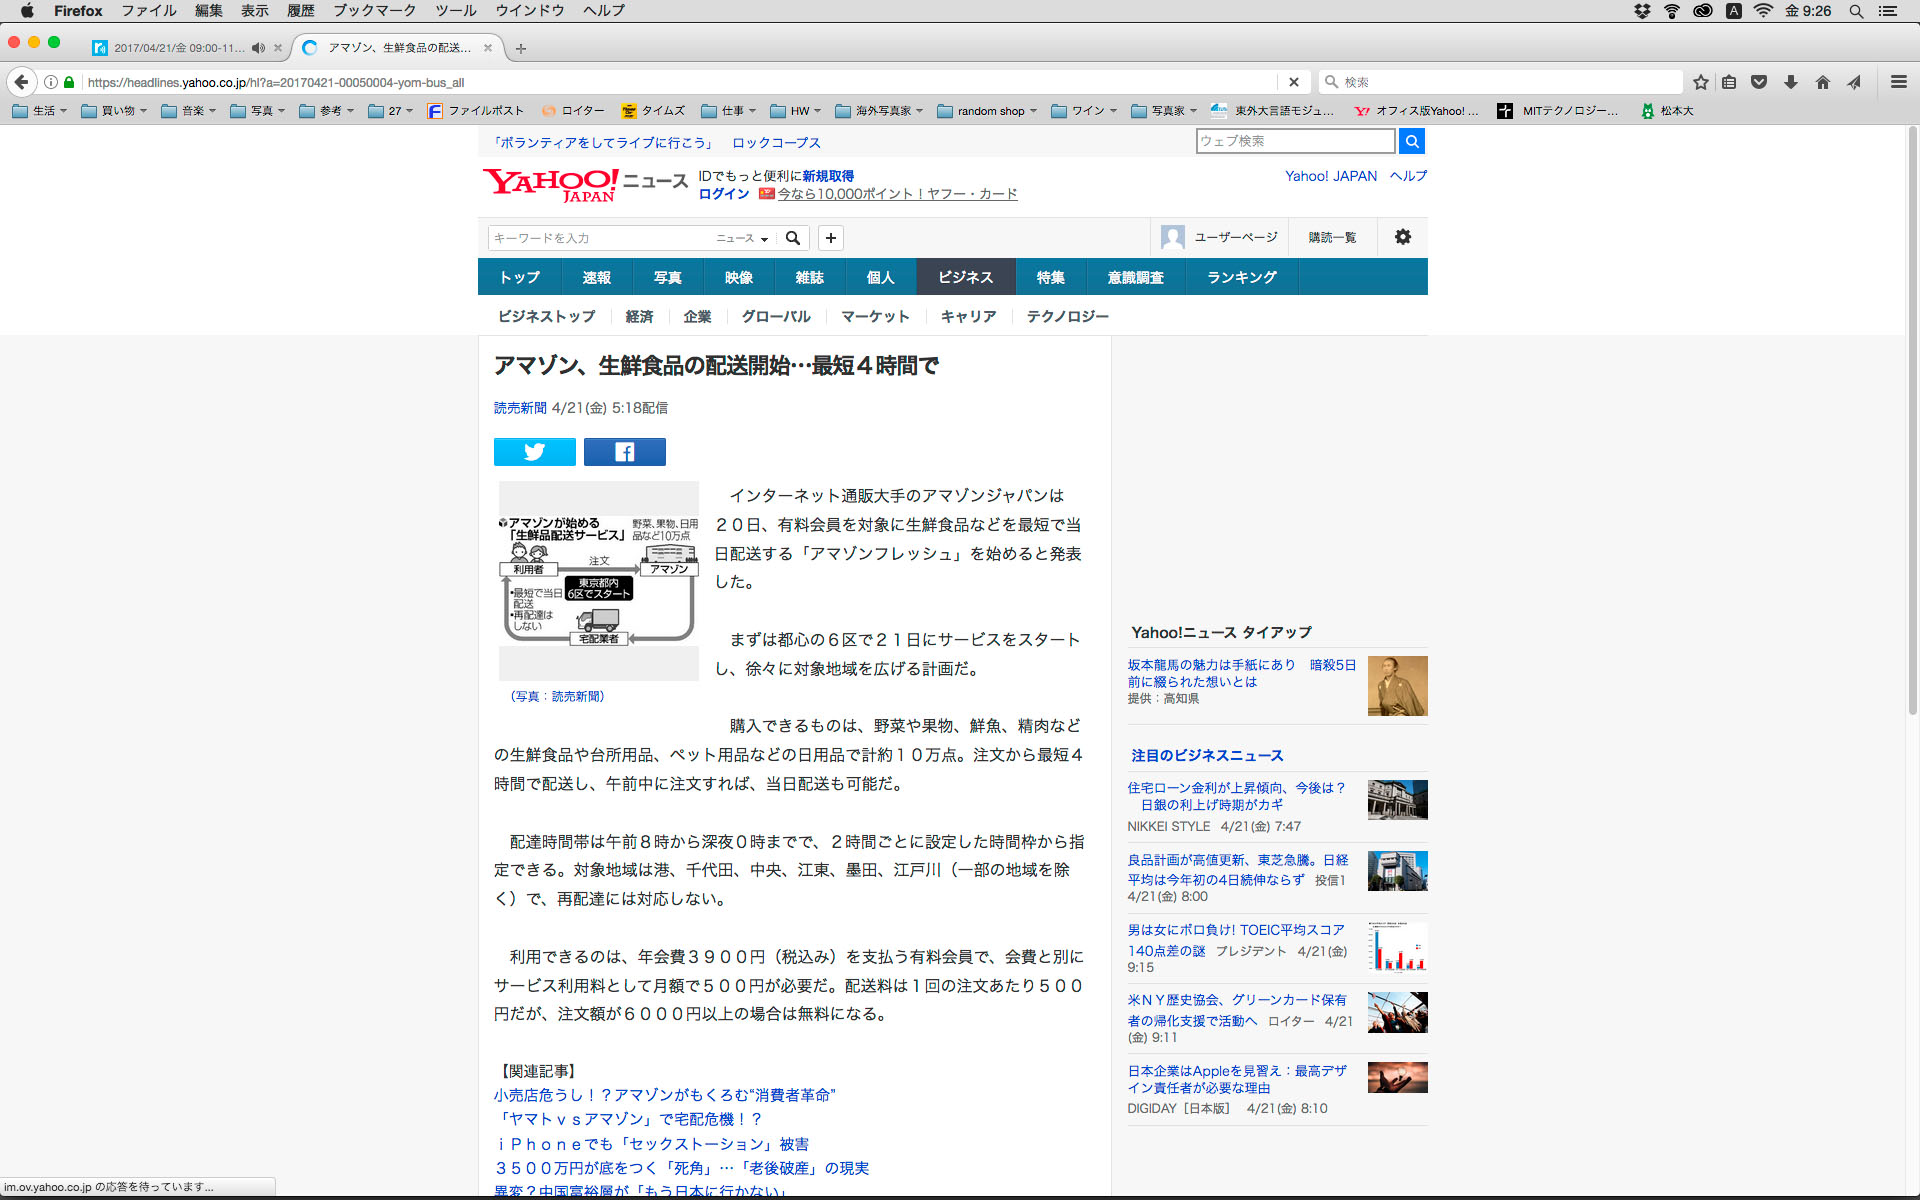Click the Facebook share button
The width and height of the screenshot is (1920, 1200).
click(624, 452)
